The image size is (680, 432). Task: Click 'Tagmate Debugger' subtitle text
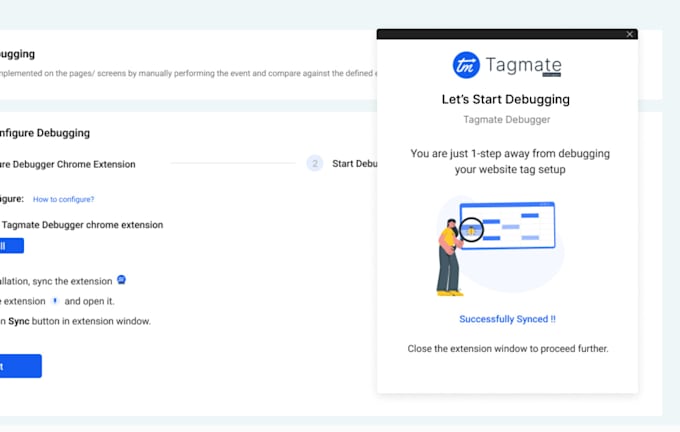507,120
